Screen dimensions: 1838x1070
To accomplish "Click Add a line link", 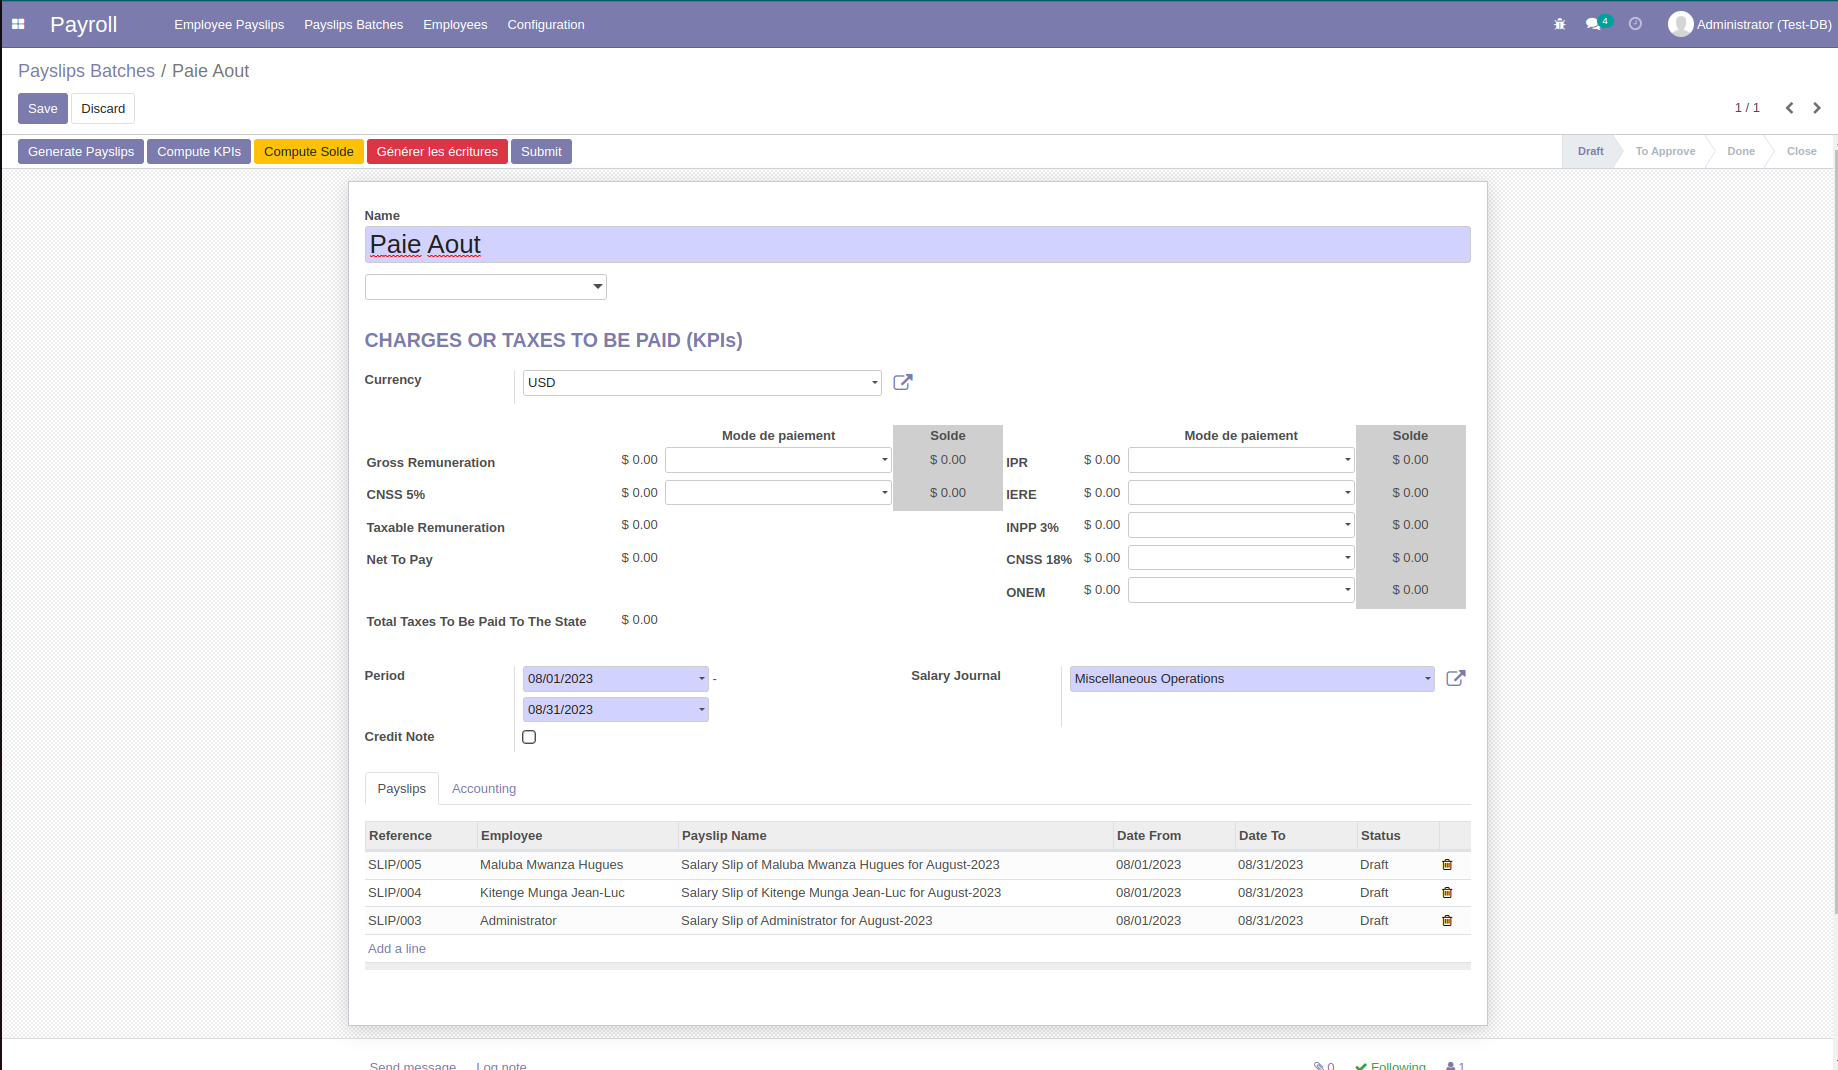I will coord(397,949).
